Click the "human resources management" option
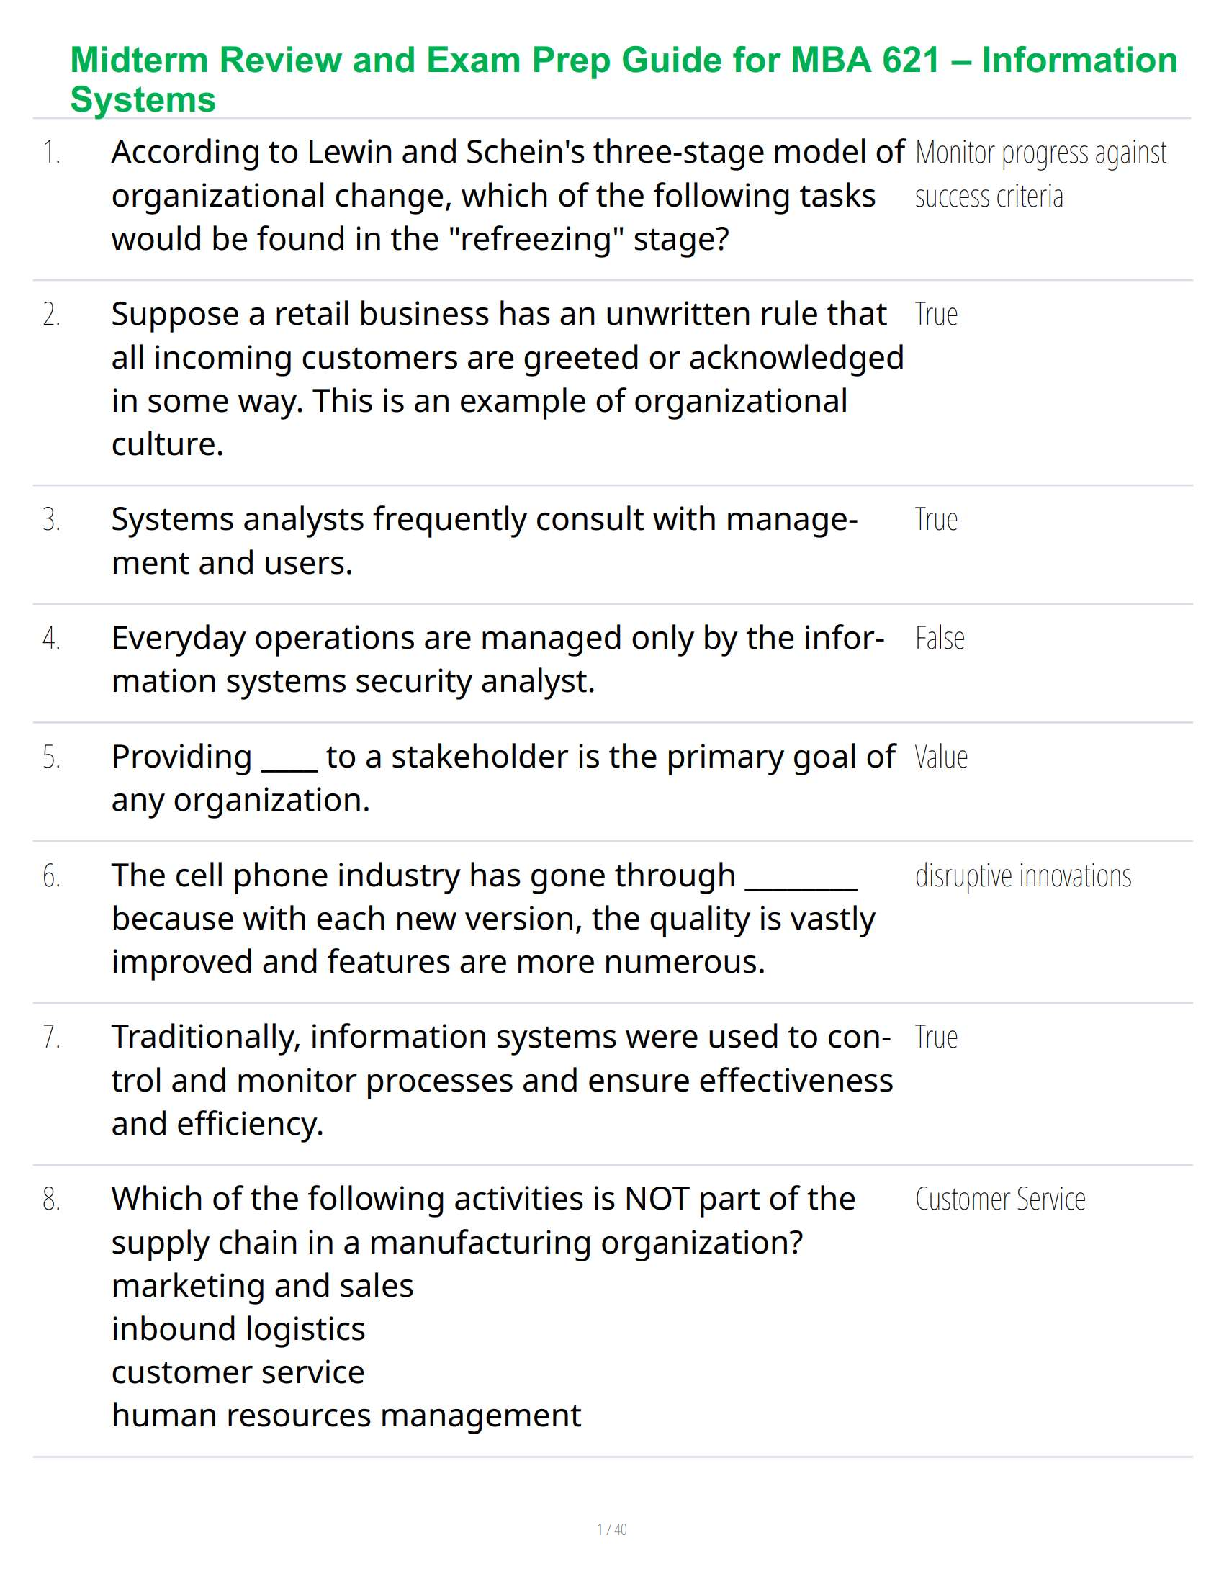The image size is (1224, 1584). [346, 1415]
